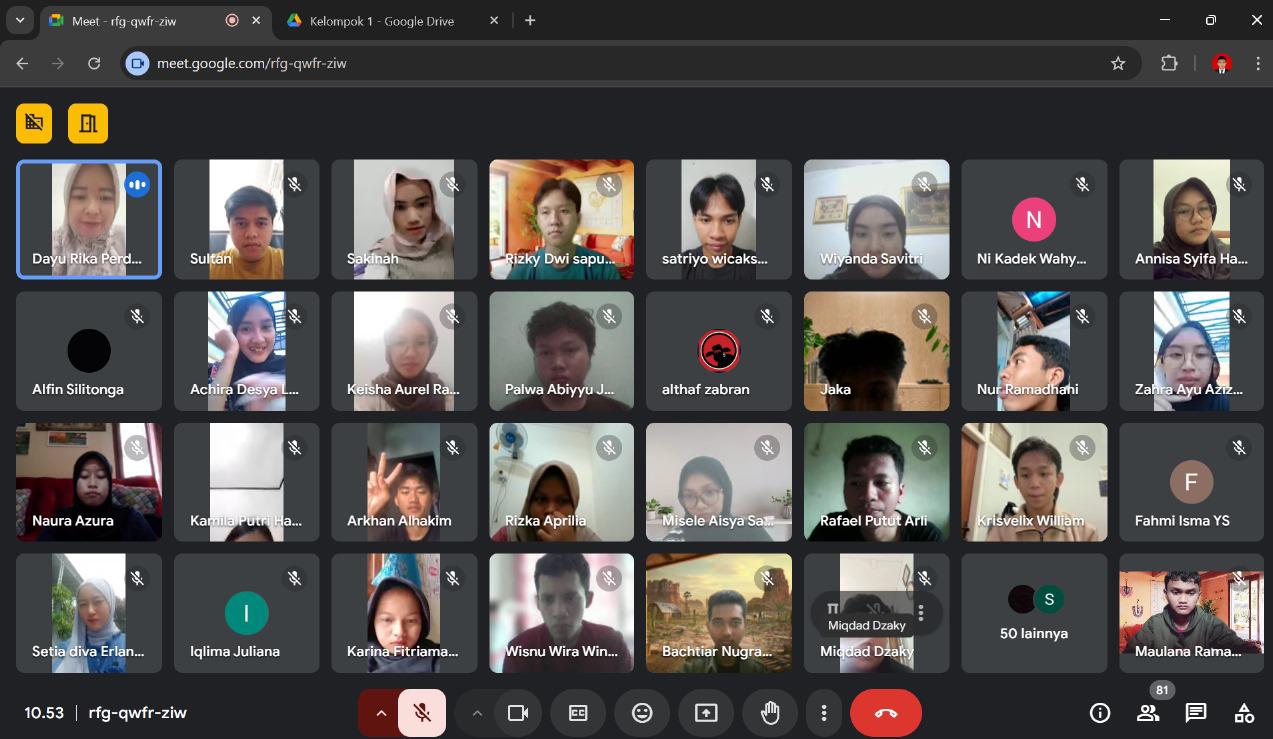Viewport: 1273px width, 739px height.
Task: Open a new browser tab
Action: (530, 21)
